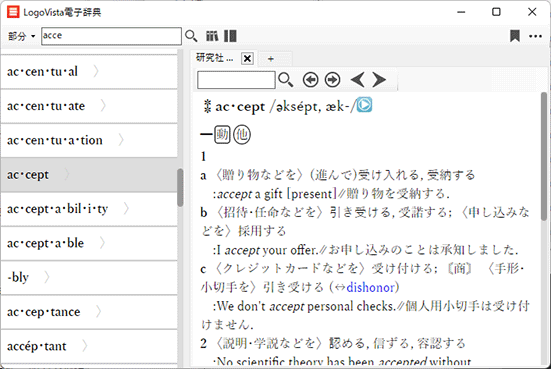Jump to previous entry with left chevron
551x369 pixels.
[358, 80]
